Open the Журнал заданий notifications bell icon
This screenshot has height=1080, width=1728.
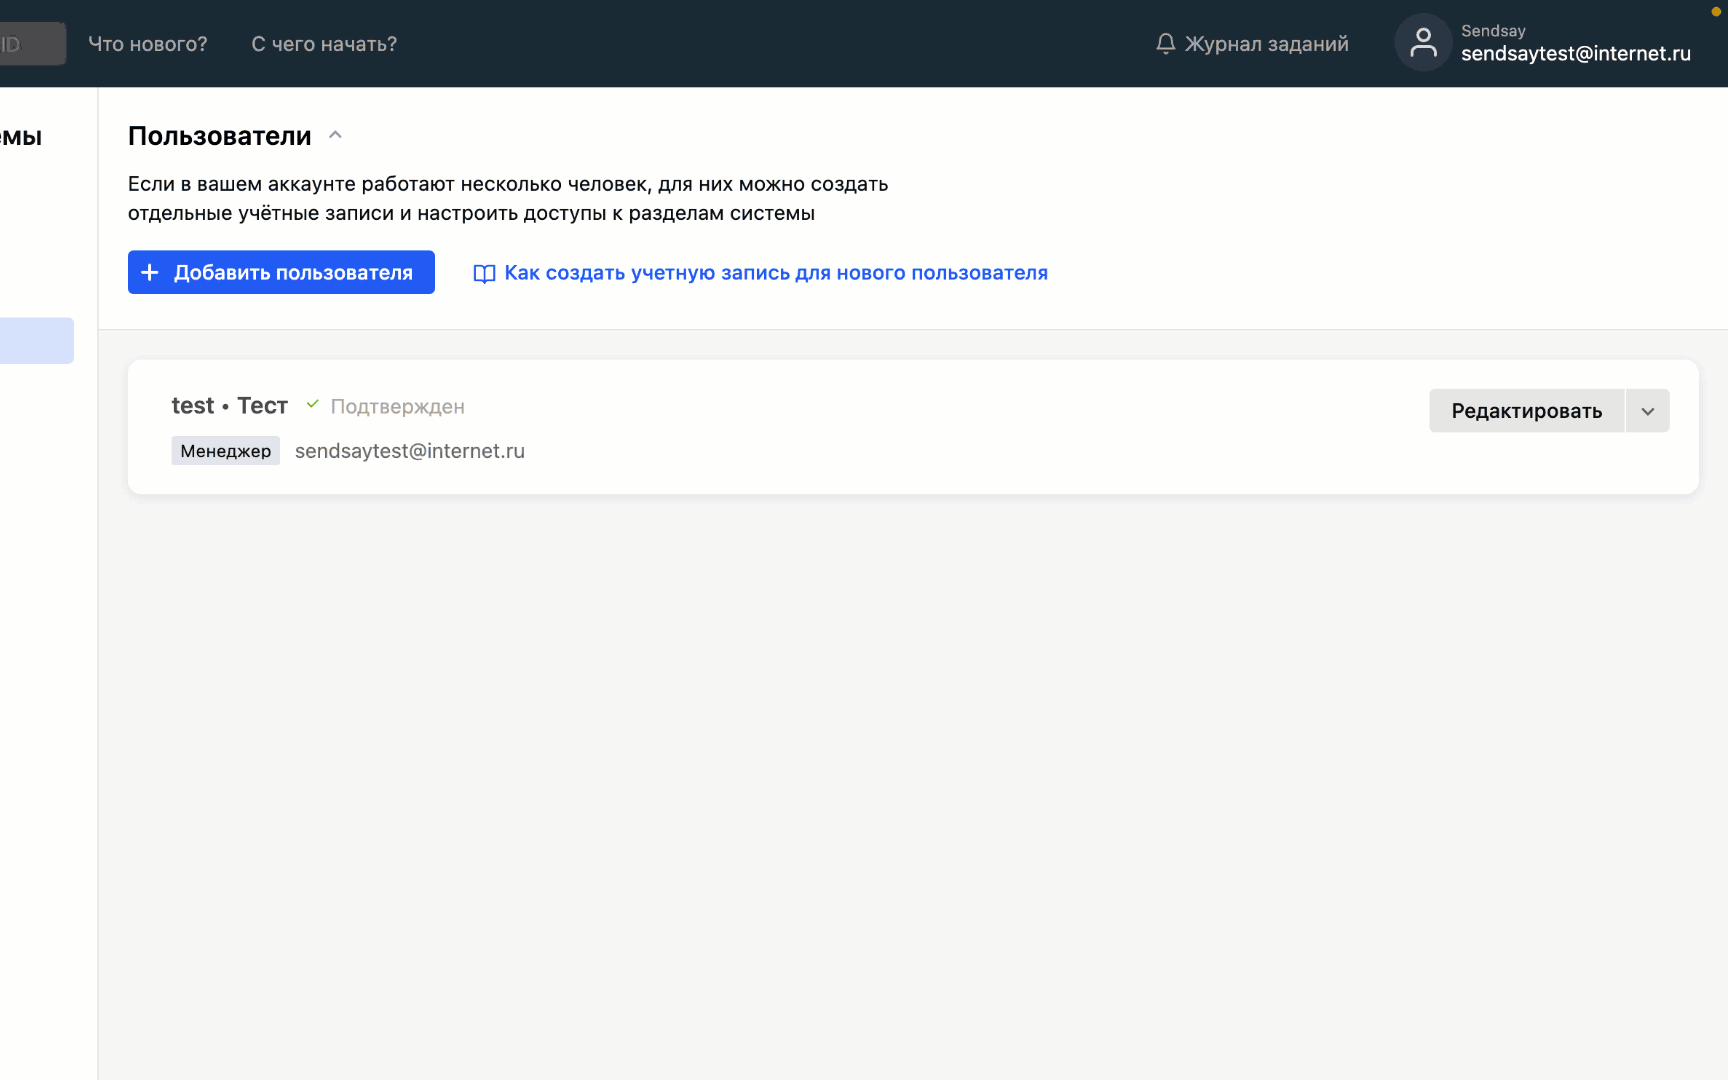pos(1166,43)
